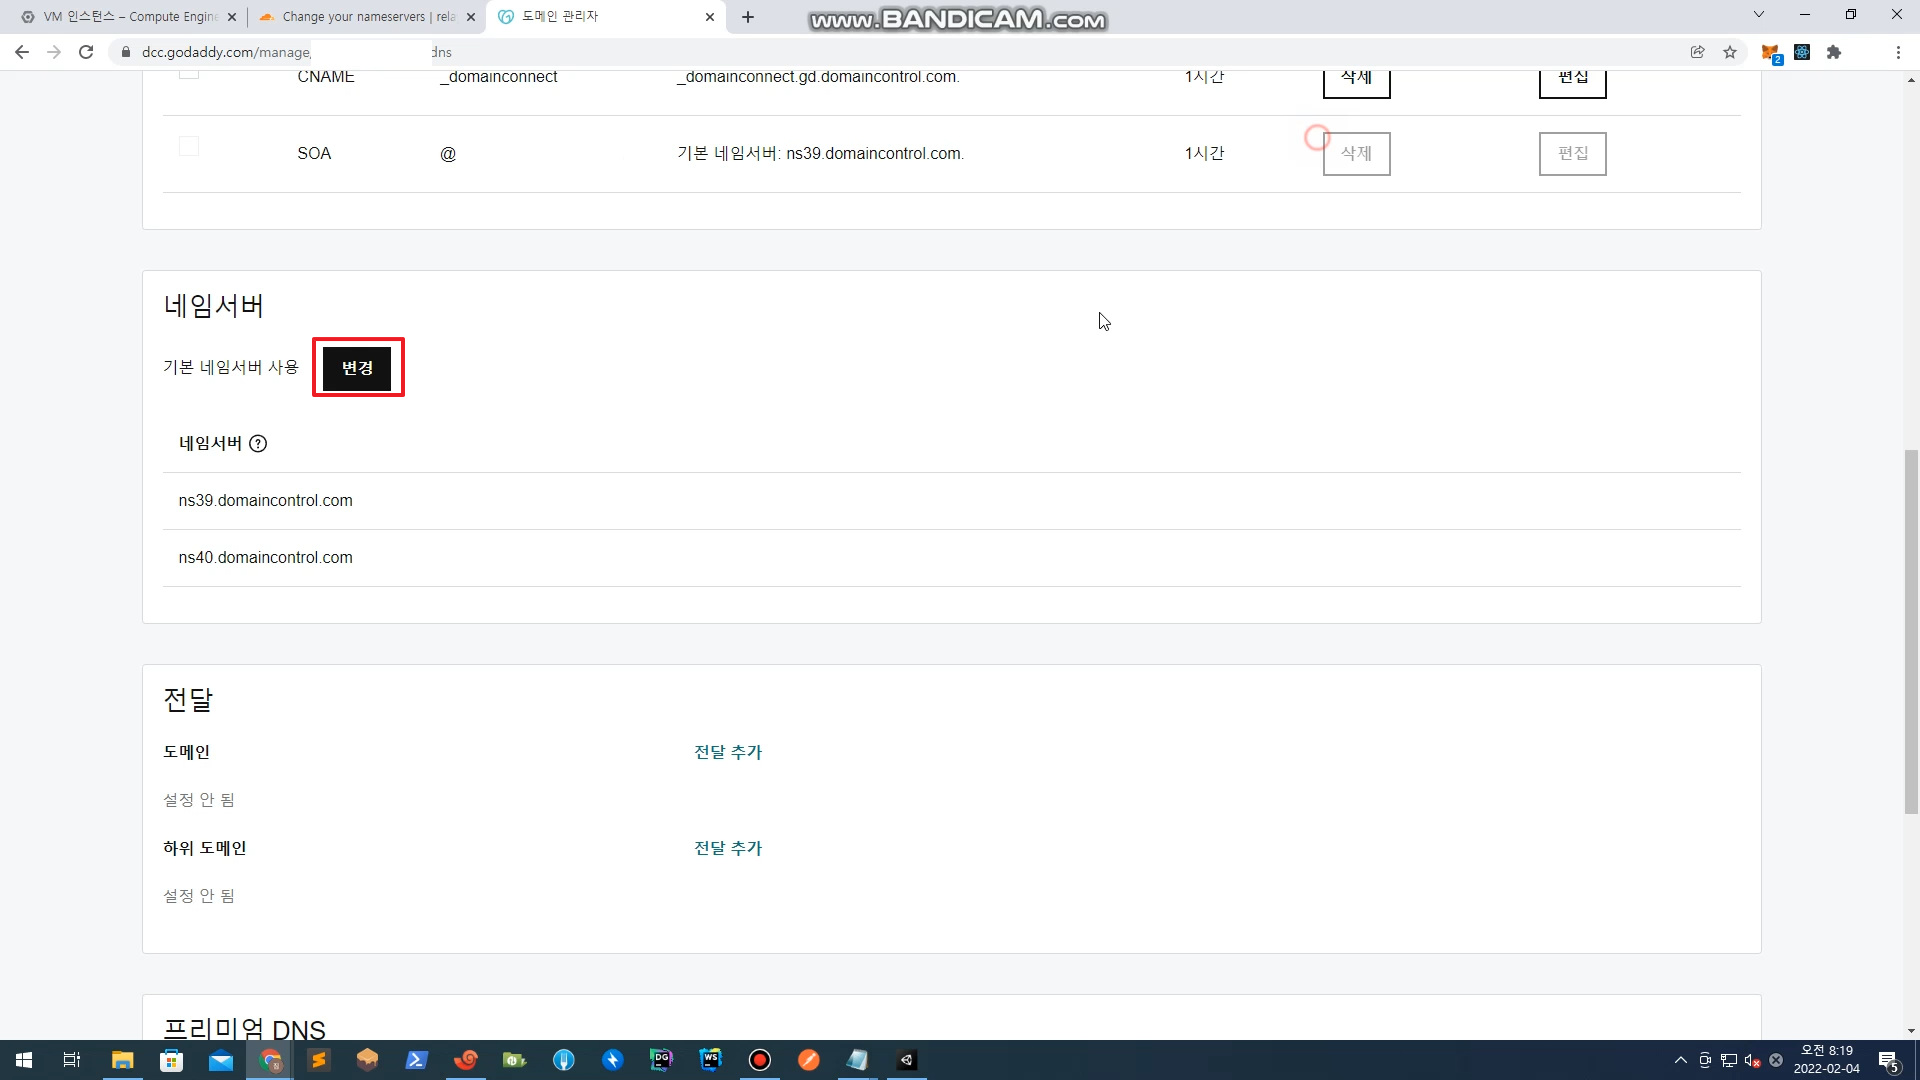The height and width of the screenshot is (1080, 1920).
Task: Click the Bandicam record icon in taskbar
Action: coord(760,1060)
